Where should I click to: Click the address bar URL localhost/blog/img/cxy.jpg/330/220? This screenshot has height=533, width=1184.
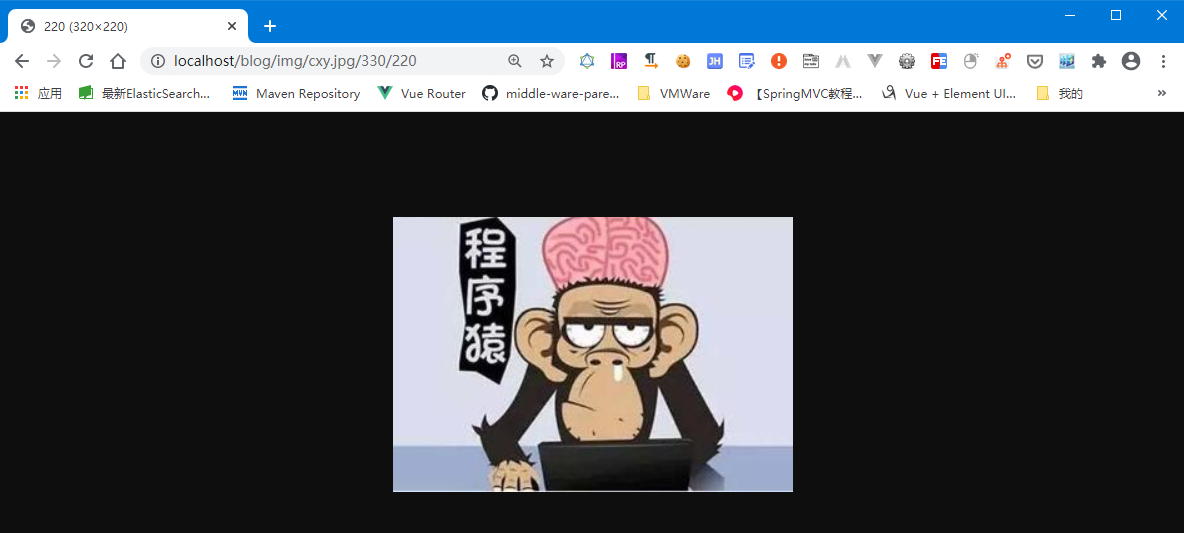point(294,61)
